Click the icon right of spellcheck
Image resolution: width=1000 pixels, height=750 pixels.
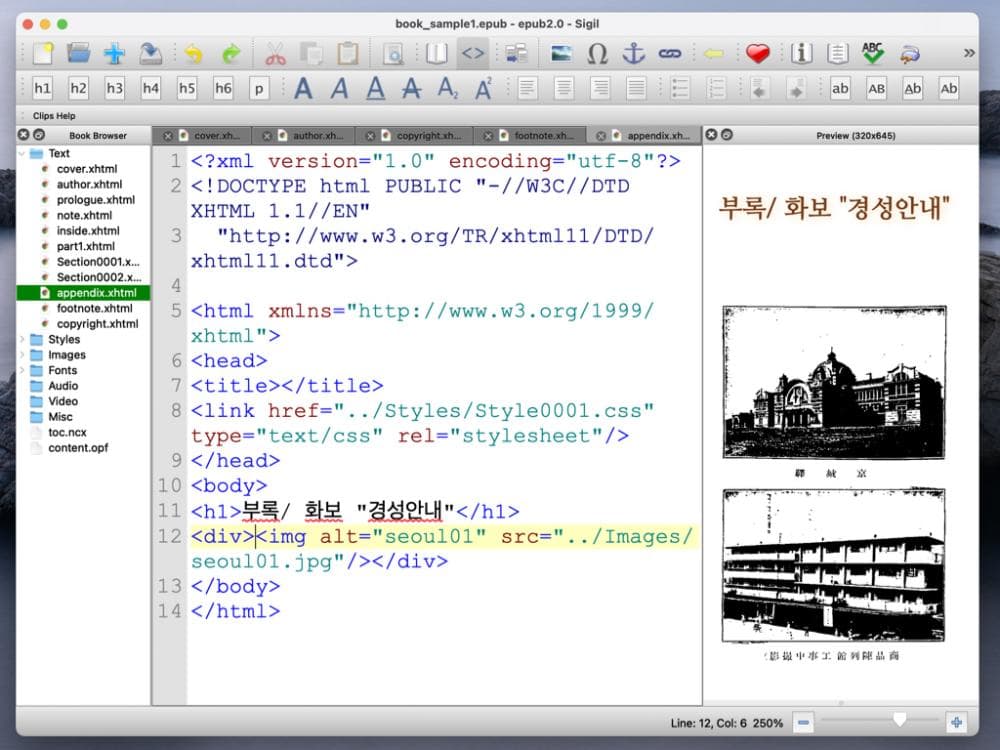[910, 54]
